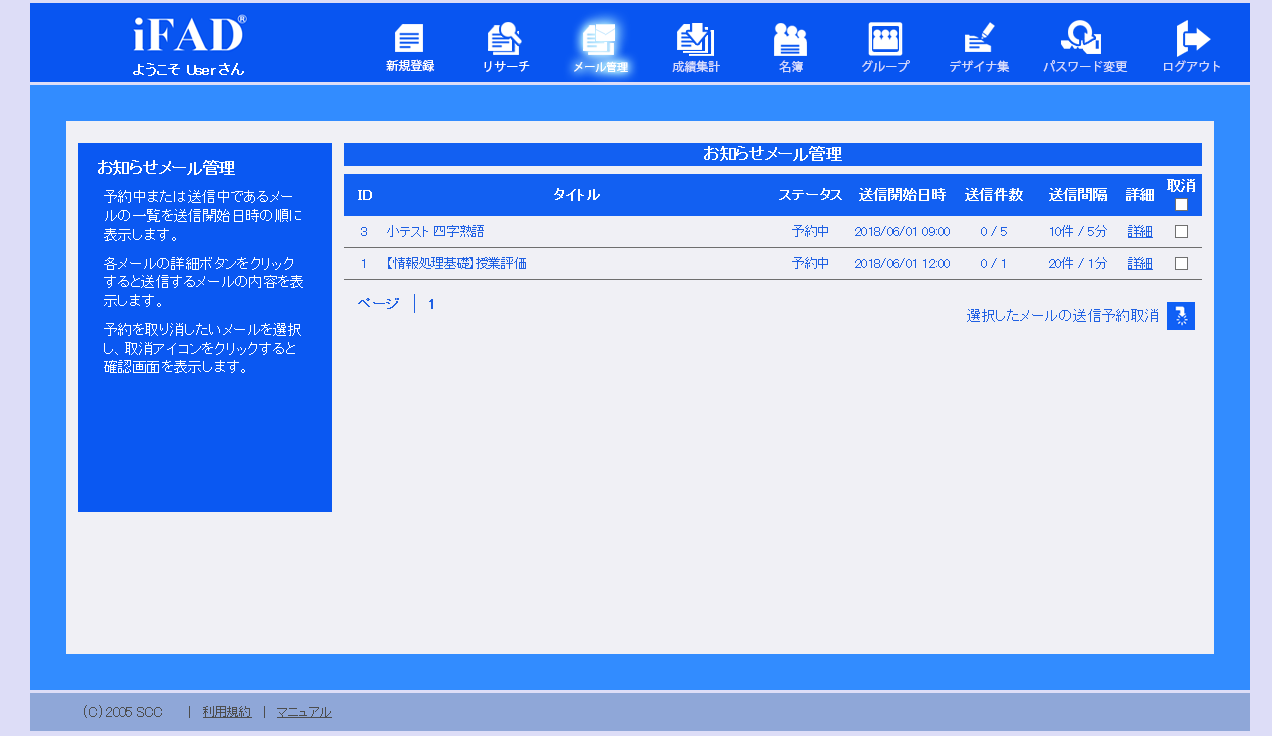The height and width of the screenshot is (736, 1272).
Task: Check the 取消 box for 【情報処理基礎】授業評価
Action: pos(1181,263)
